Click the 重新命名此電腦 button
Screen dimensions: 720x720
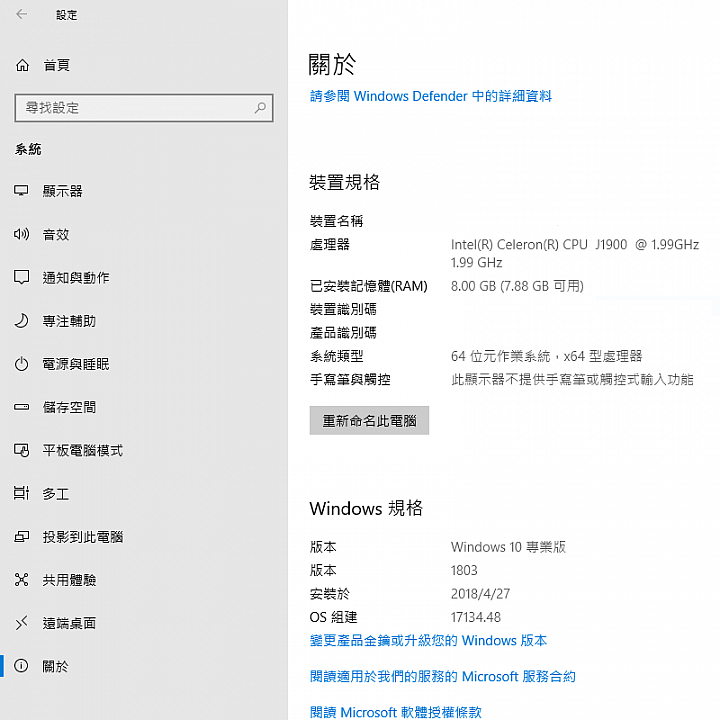(x=369, y=420)
